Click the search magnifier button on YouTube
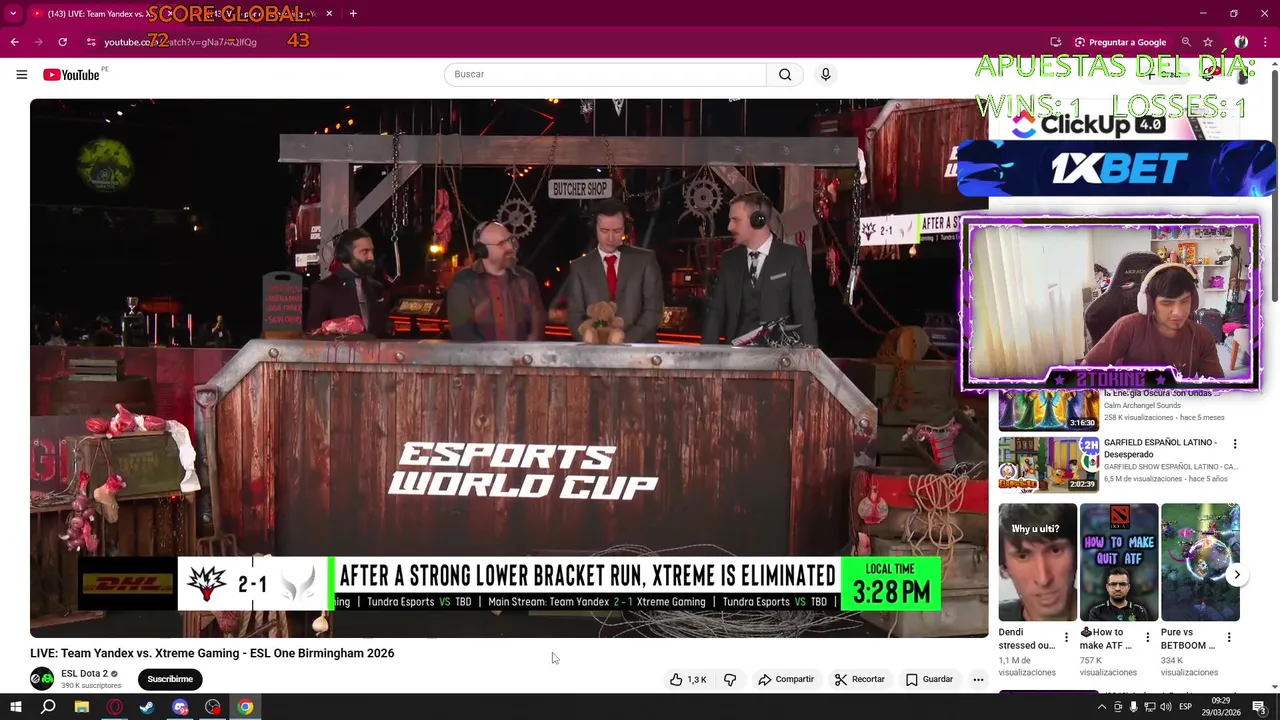The image size is (1280, 720). [x=785, y=75]
